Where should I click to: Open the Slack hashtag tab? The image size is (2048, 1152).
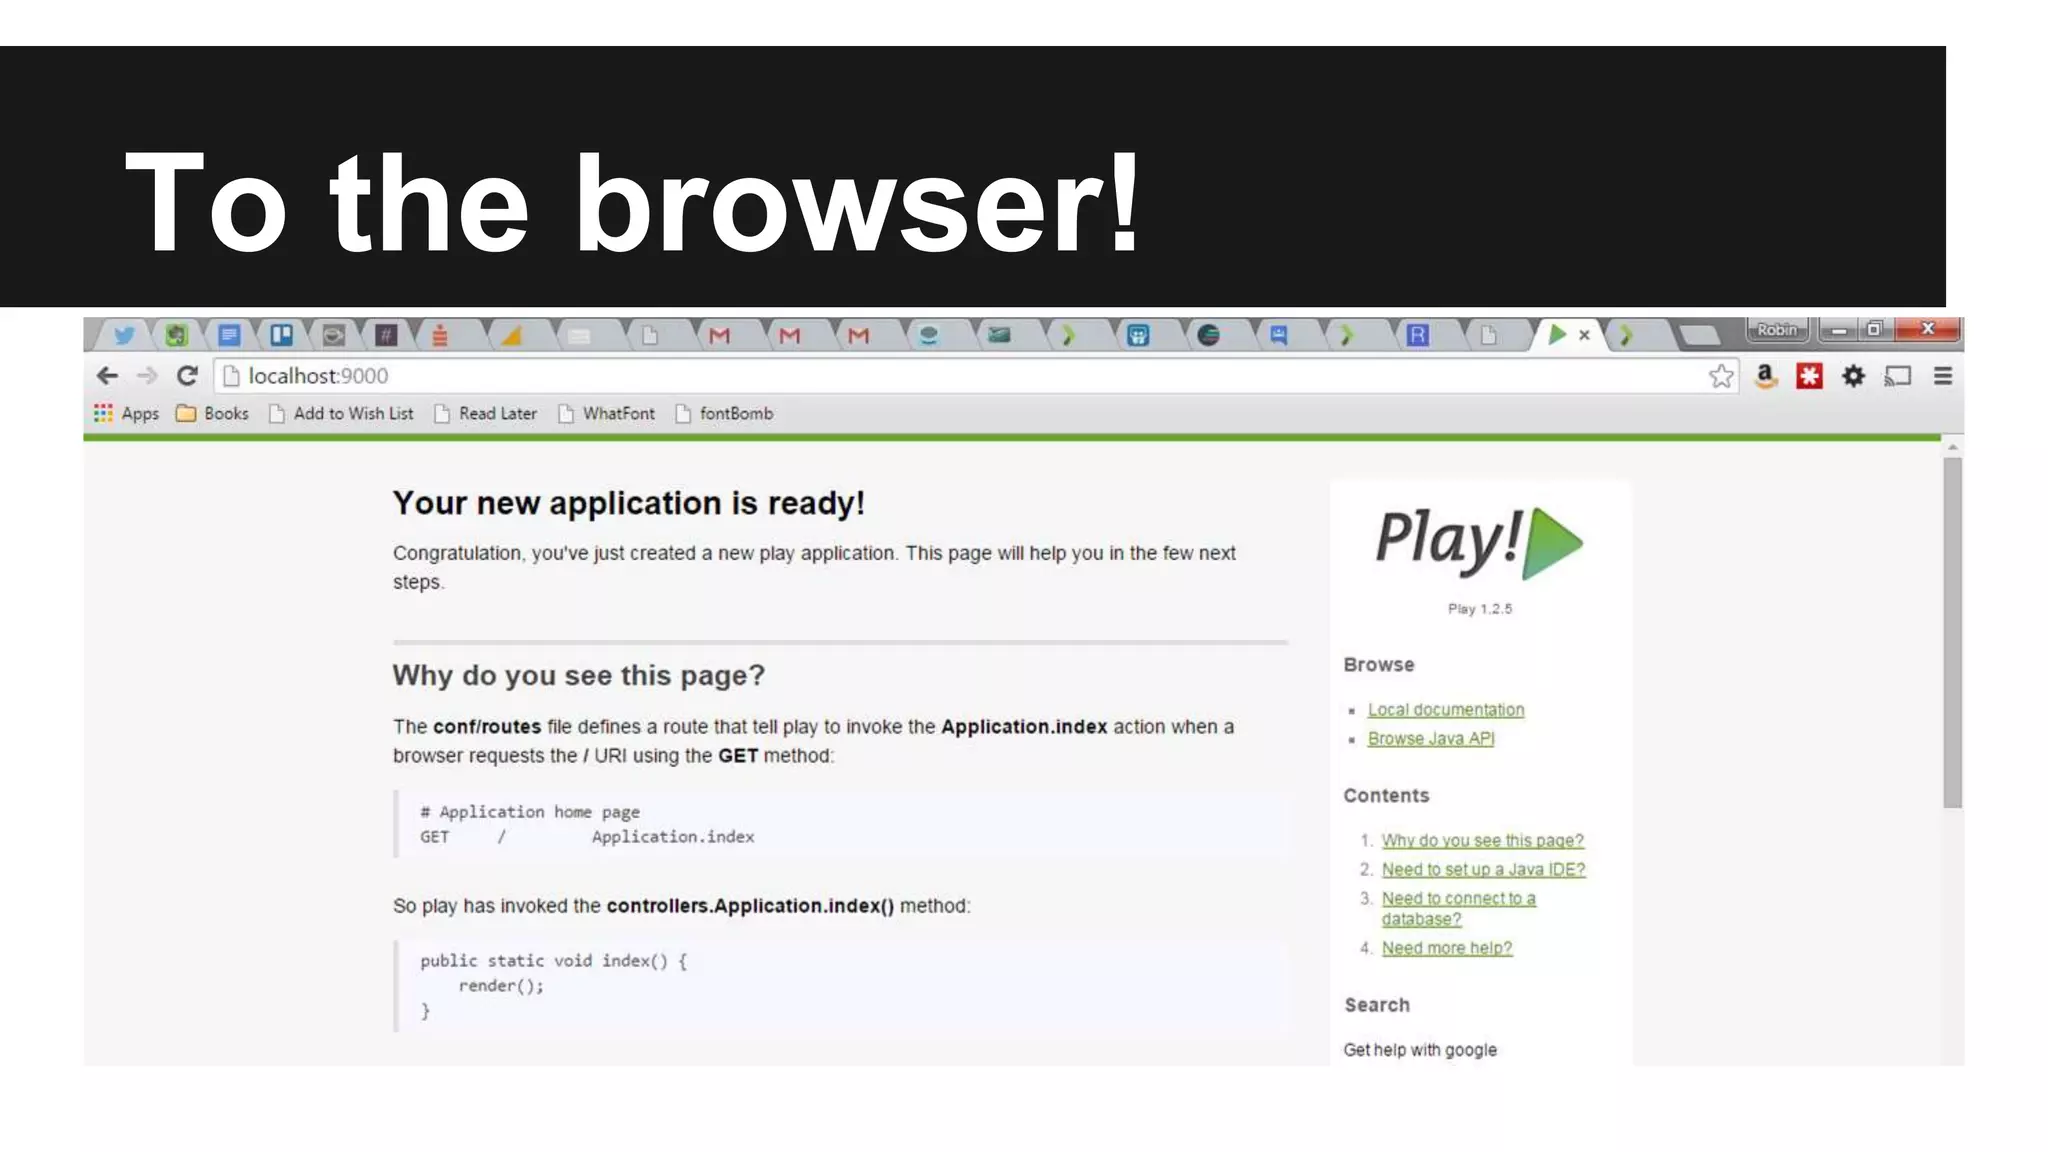point(386,336)
